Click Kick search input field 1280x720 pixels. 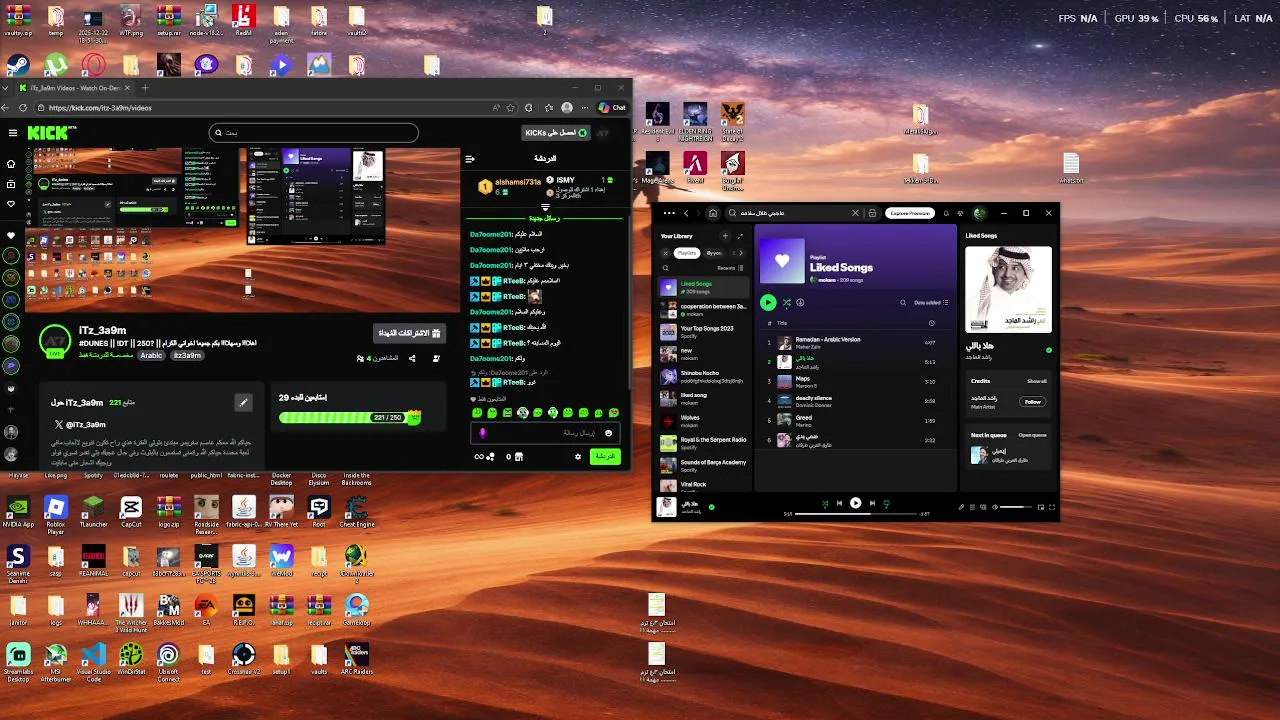(x=314, y=132)
